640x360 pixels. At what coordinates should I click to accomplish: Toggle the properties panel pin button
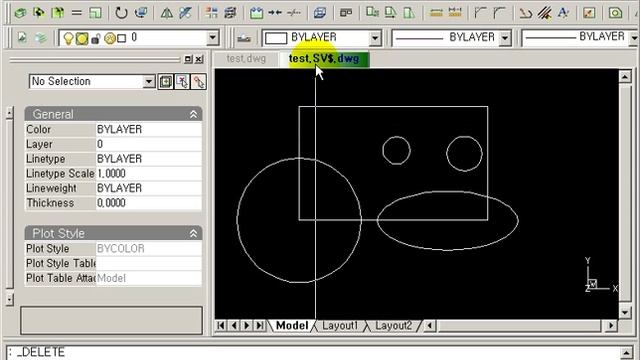tap(188, 59)
